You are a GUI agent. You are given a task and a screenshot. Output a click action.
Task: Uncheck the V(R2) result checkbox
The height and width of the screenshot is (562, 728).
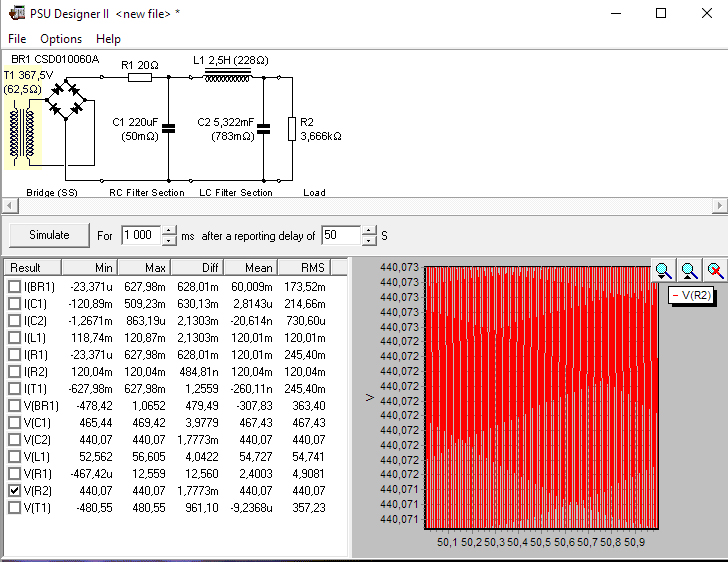pos(14,491)
